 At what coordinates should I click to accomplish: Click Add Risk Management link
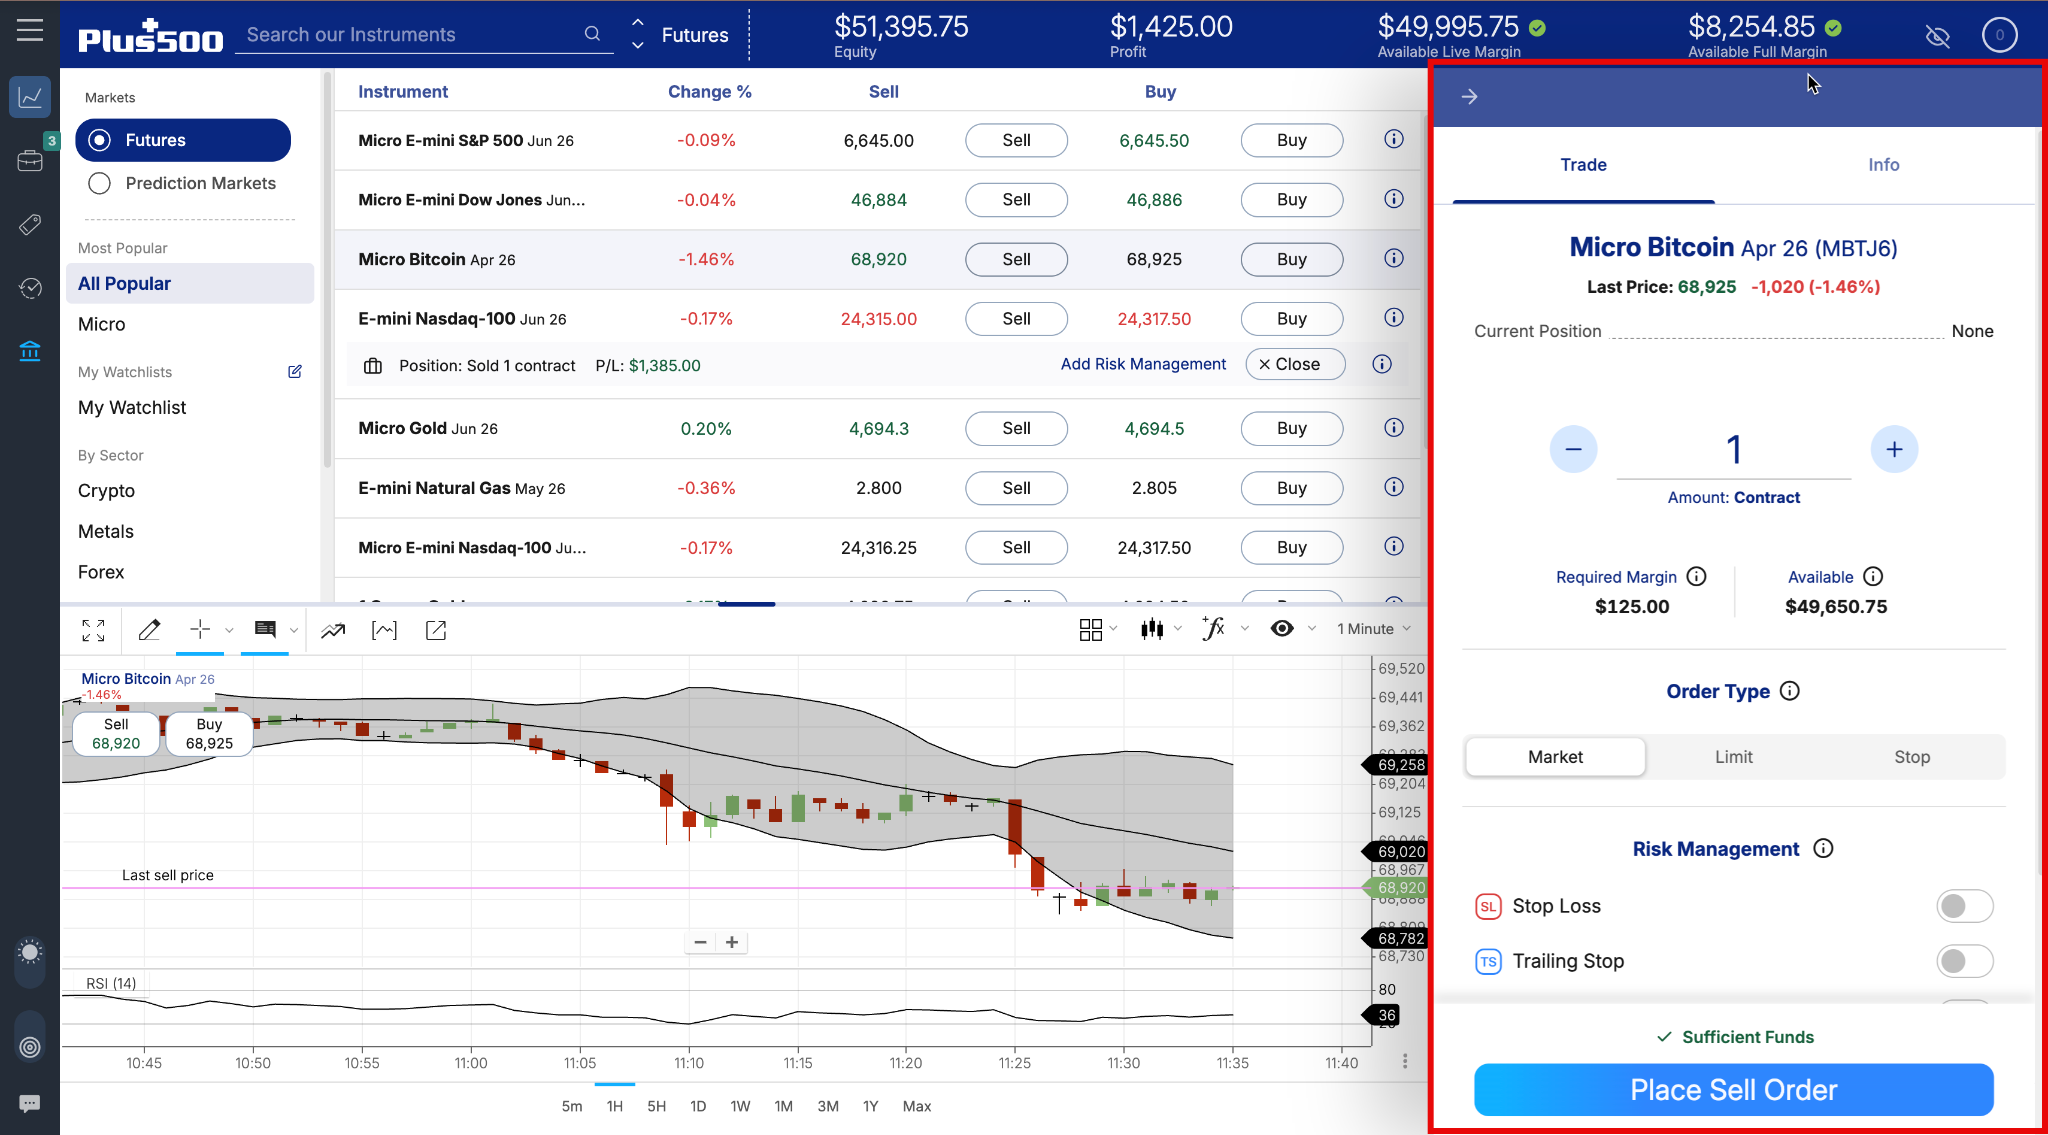coord(1143,364)
